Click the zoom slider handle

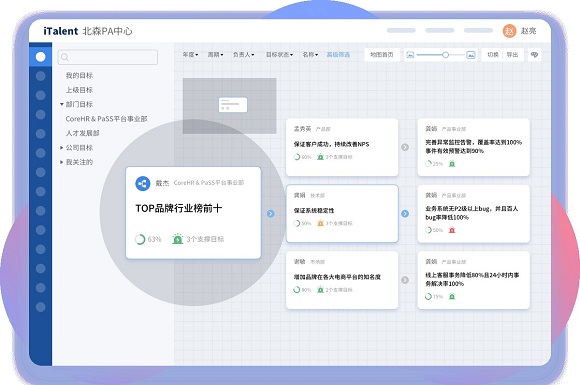coord(446,55)
